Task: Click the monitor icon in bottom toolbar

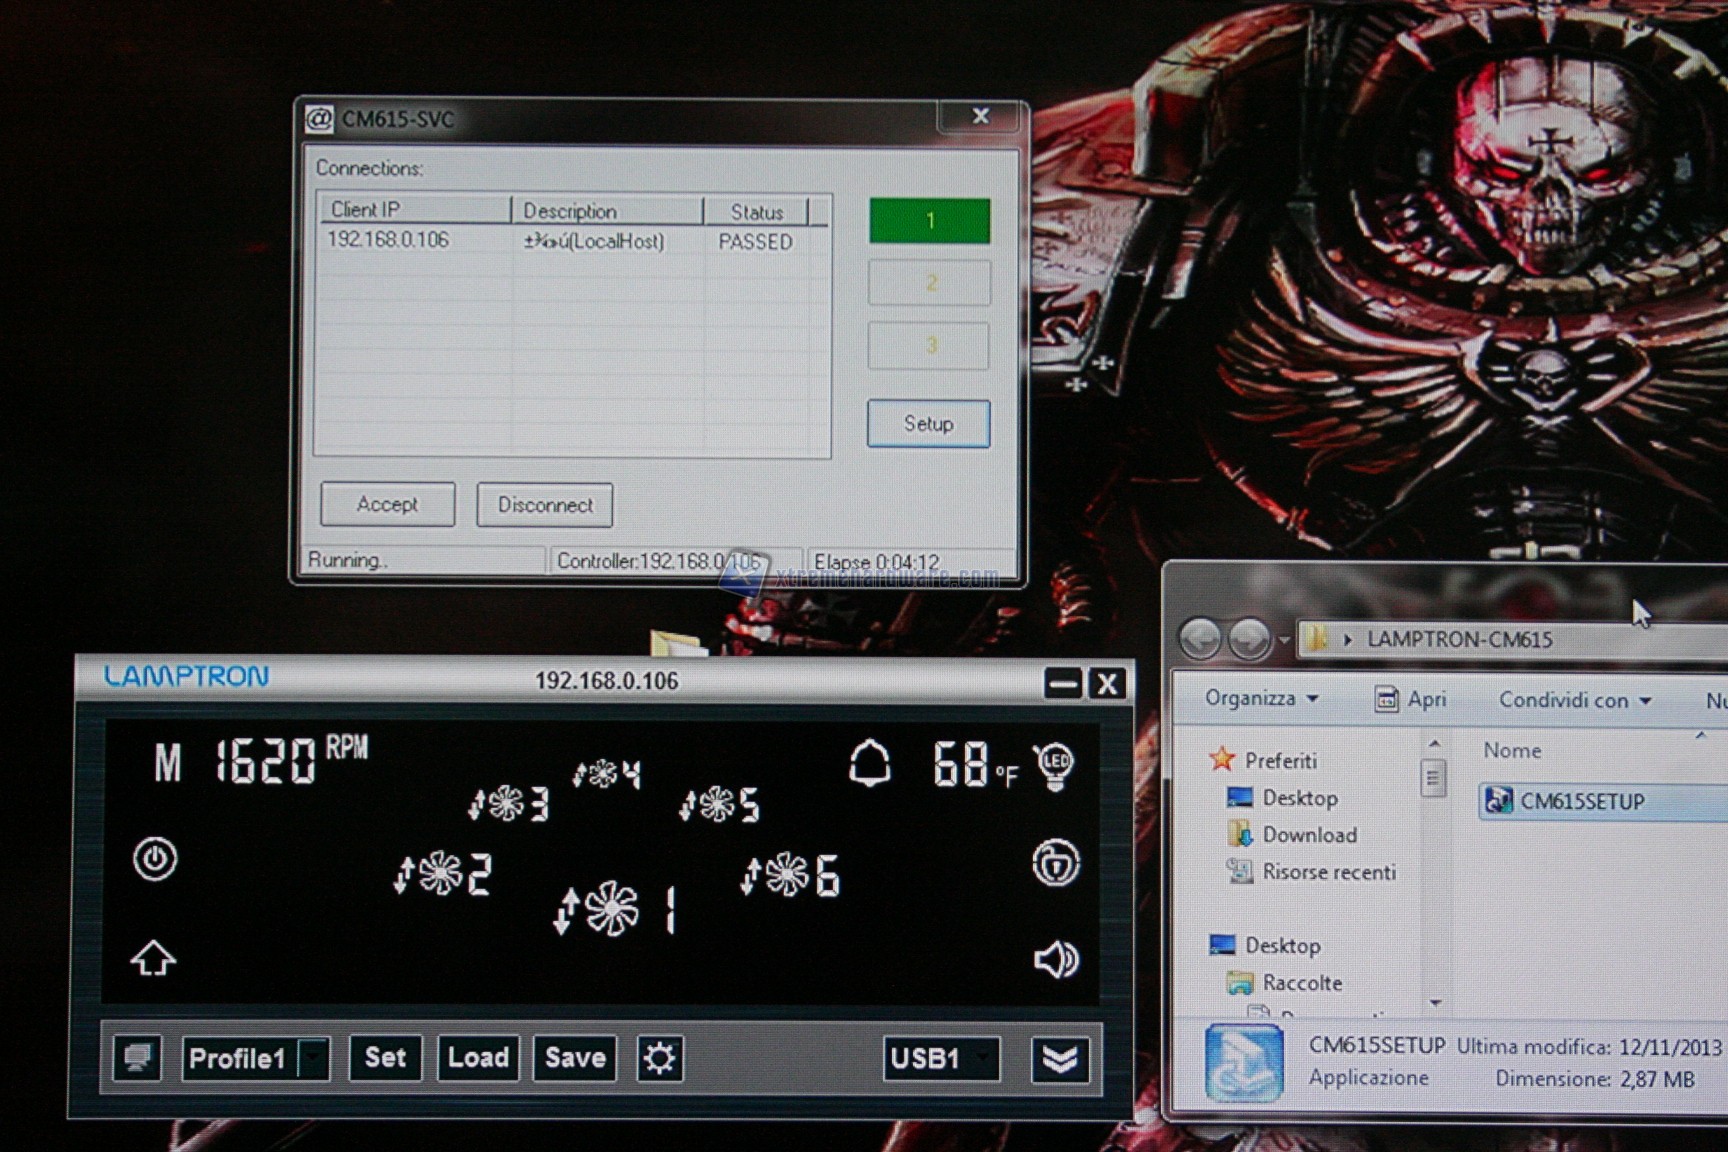Action: (x=137, y=1058)
